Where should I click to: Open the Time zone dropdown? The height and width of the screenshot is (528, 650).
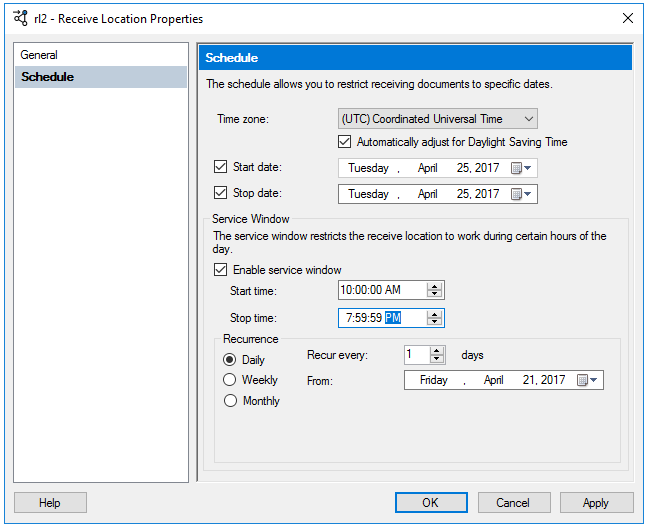[x=438, y=119]
